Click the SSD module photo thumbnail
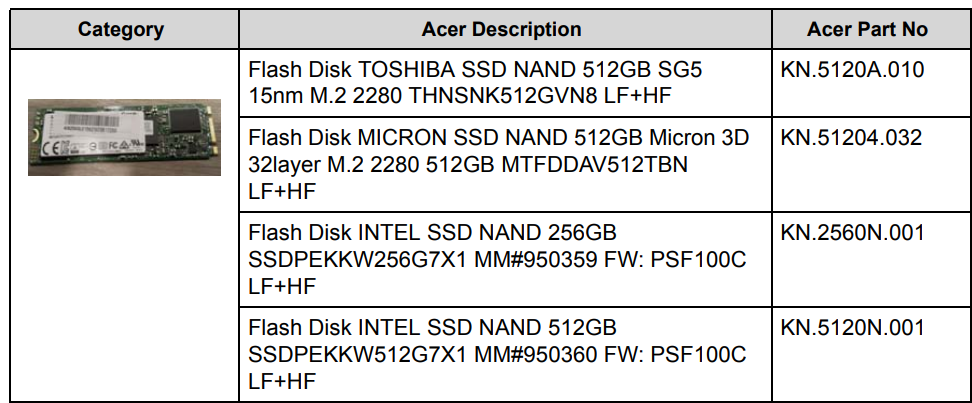This screenshot has height=403, width=972. coord(125,137)
